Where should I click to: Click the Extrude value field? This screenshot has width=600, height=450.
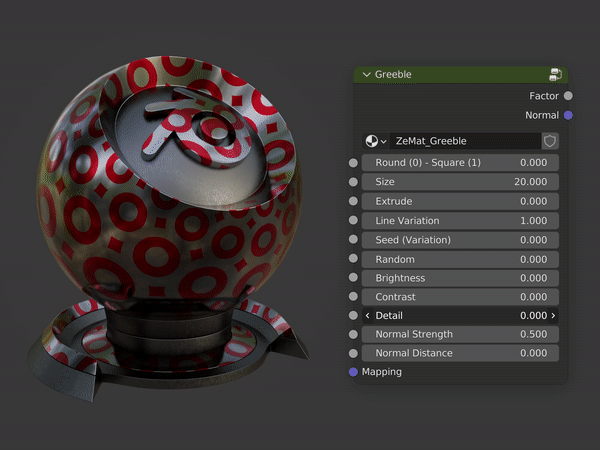click(x=460, y=201)
